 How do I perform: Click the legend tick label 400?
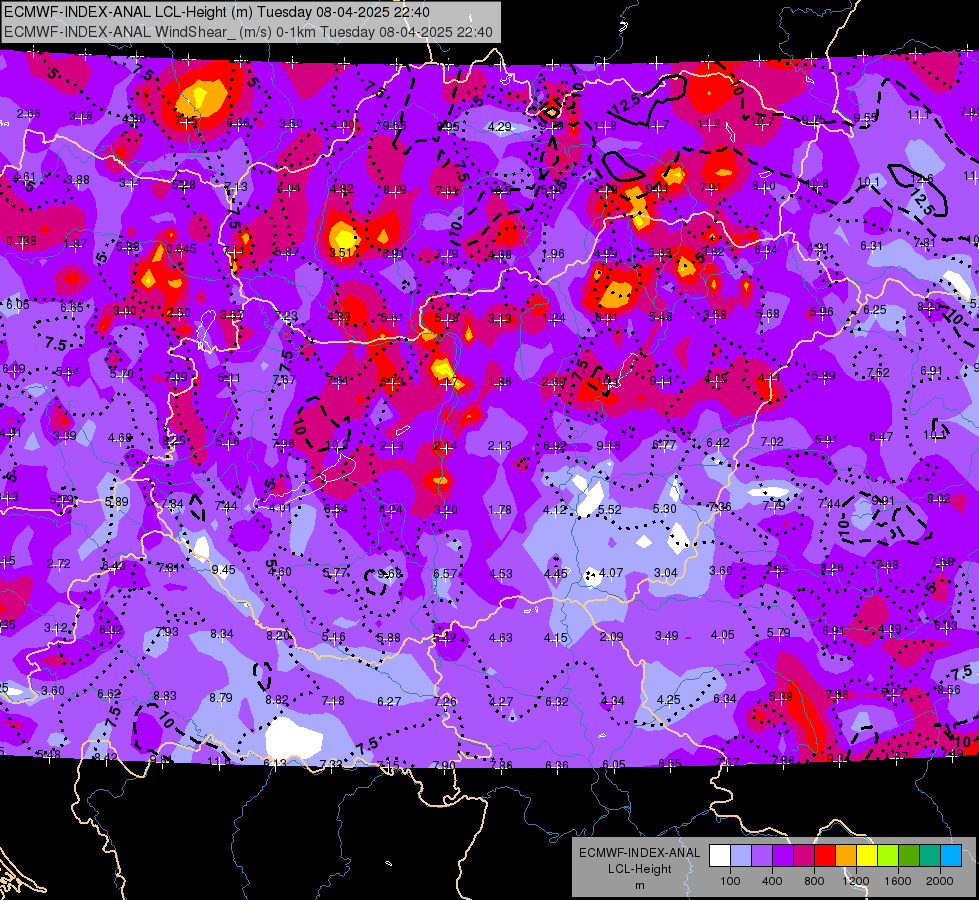coord(772,881)
